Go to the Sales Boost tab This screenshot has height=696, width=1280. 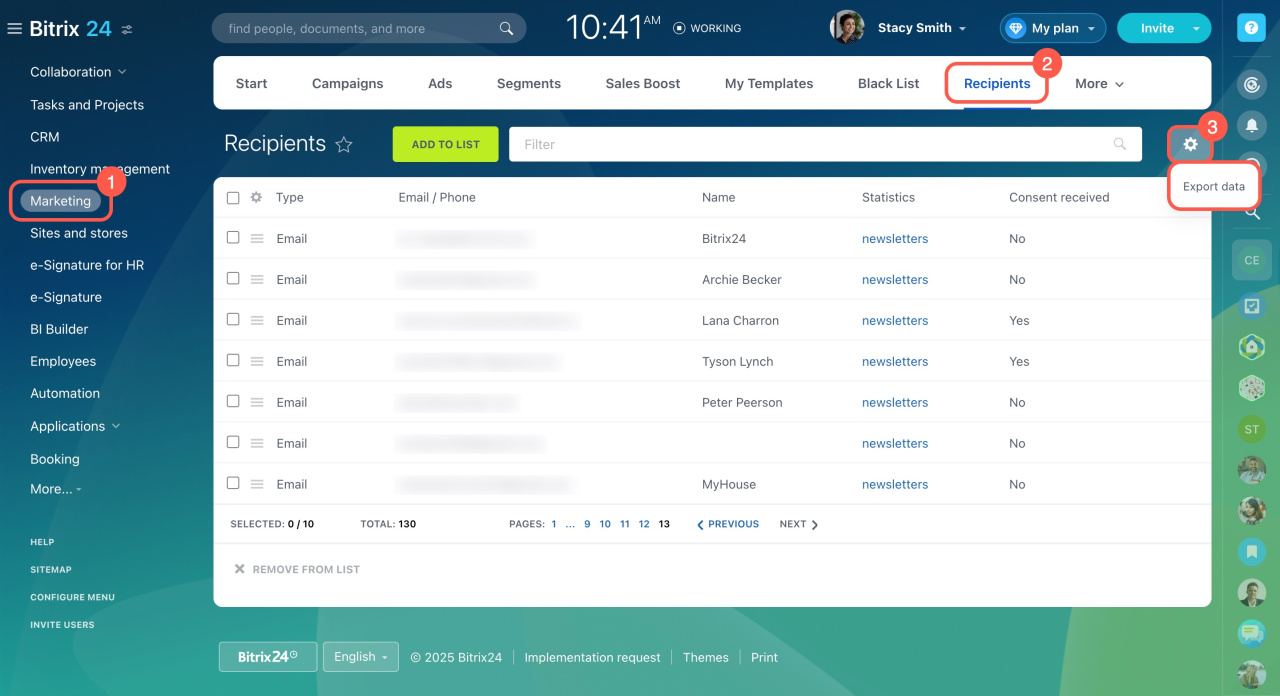(x=643, y=84)
